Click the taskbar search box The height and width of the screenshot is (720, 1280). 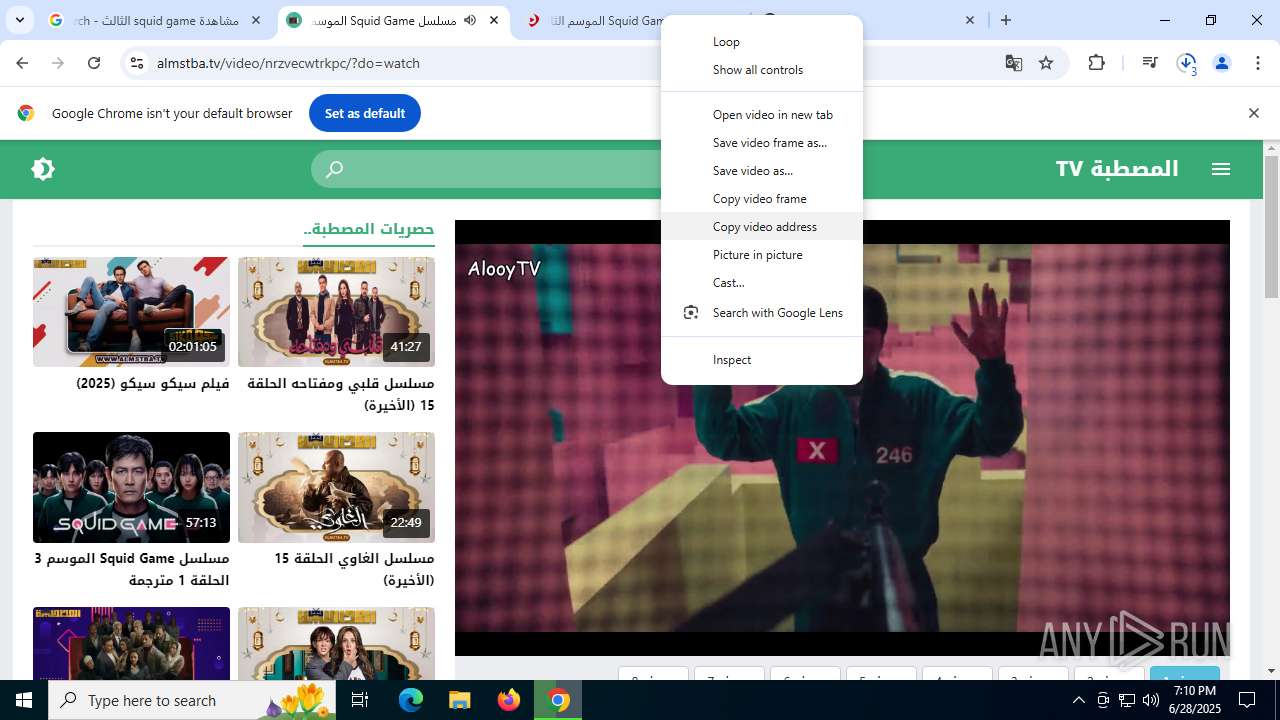tap(192, 700)
